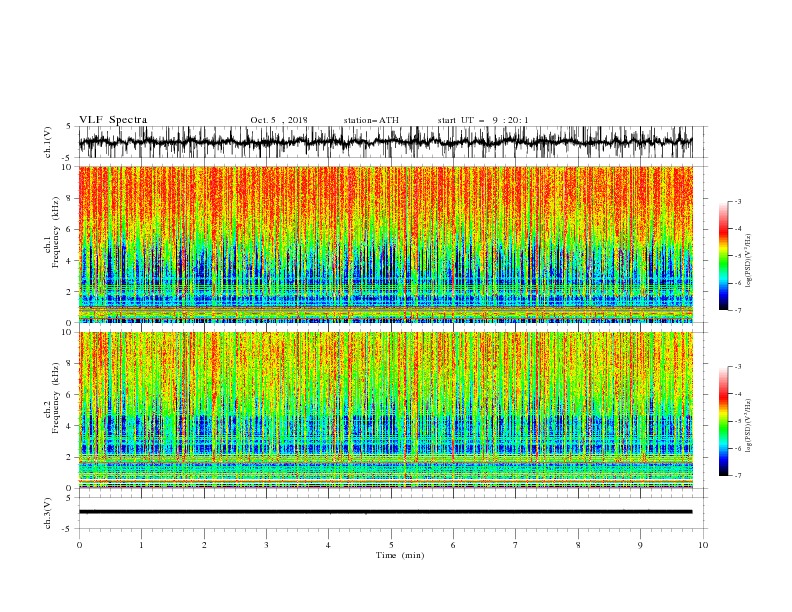Click the ch.3 flat black trace

pyautogui.click(x=385, y=512)
